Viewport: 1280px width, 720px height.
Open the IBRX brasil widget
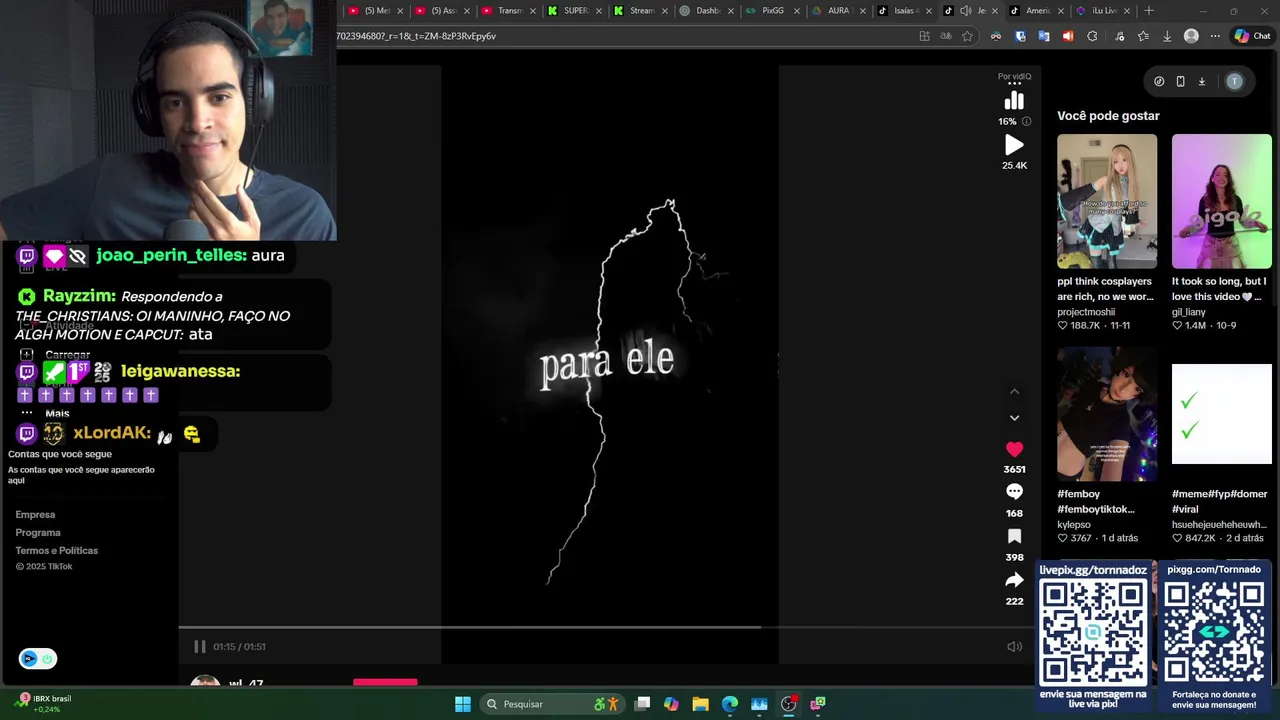pyautogui.click(x=45, y=704)
